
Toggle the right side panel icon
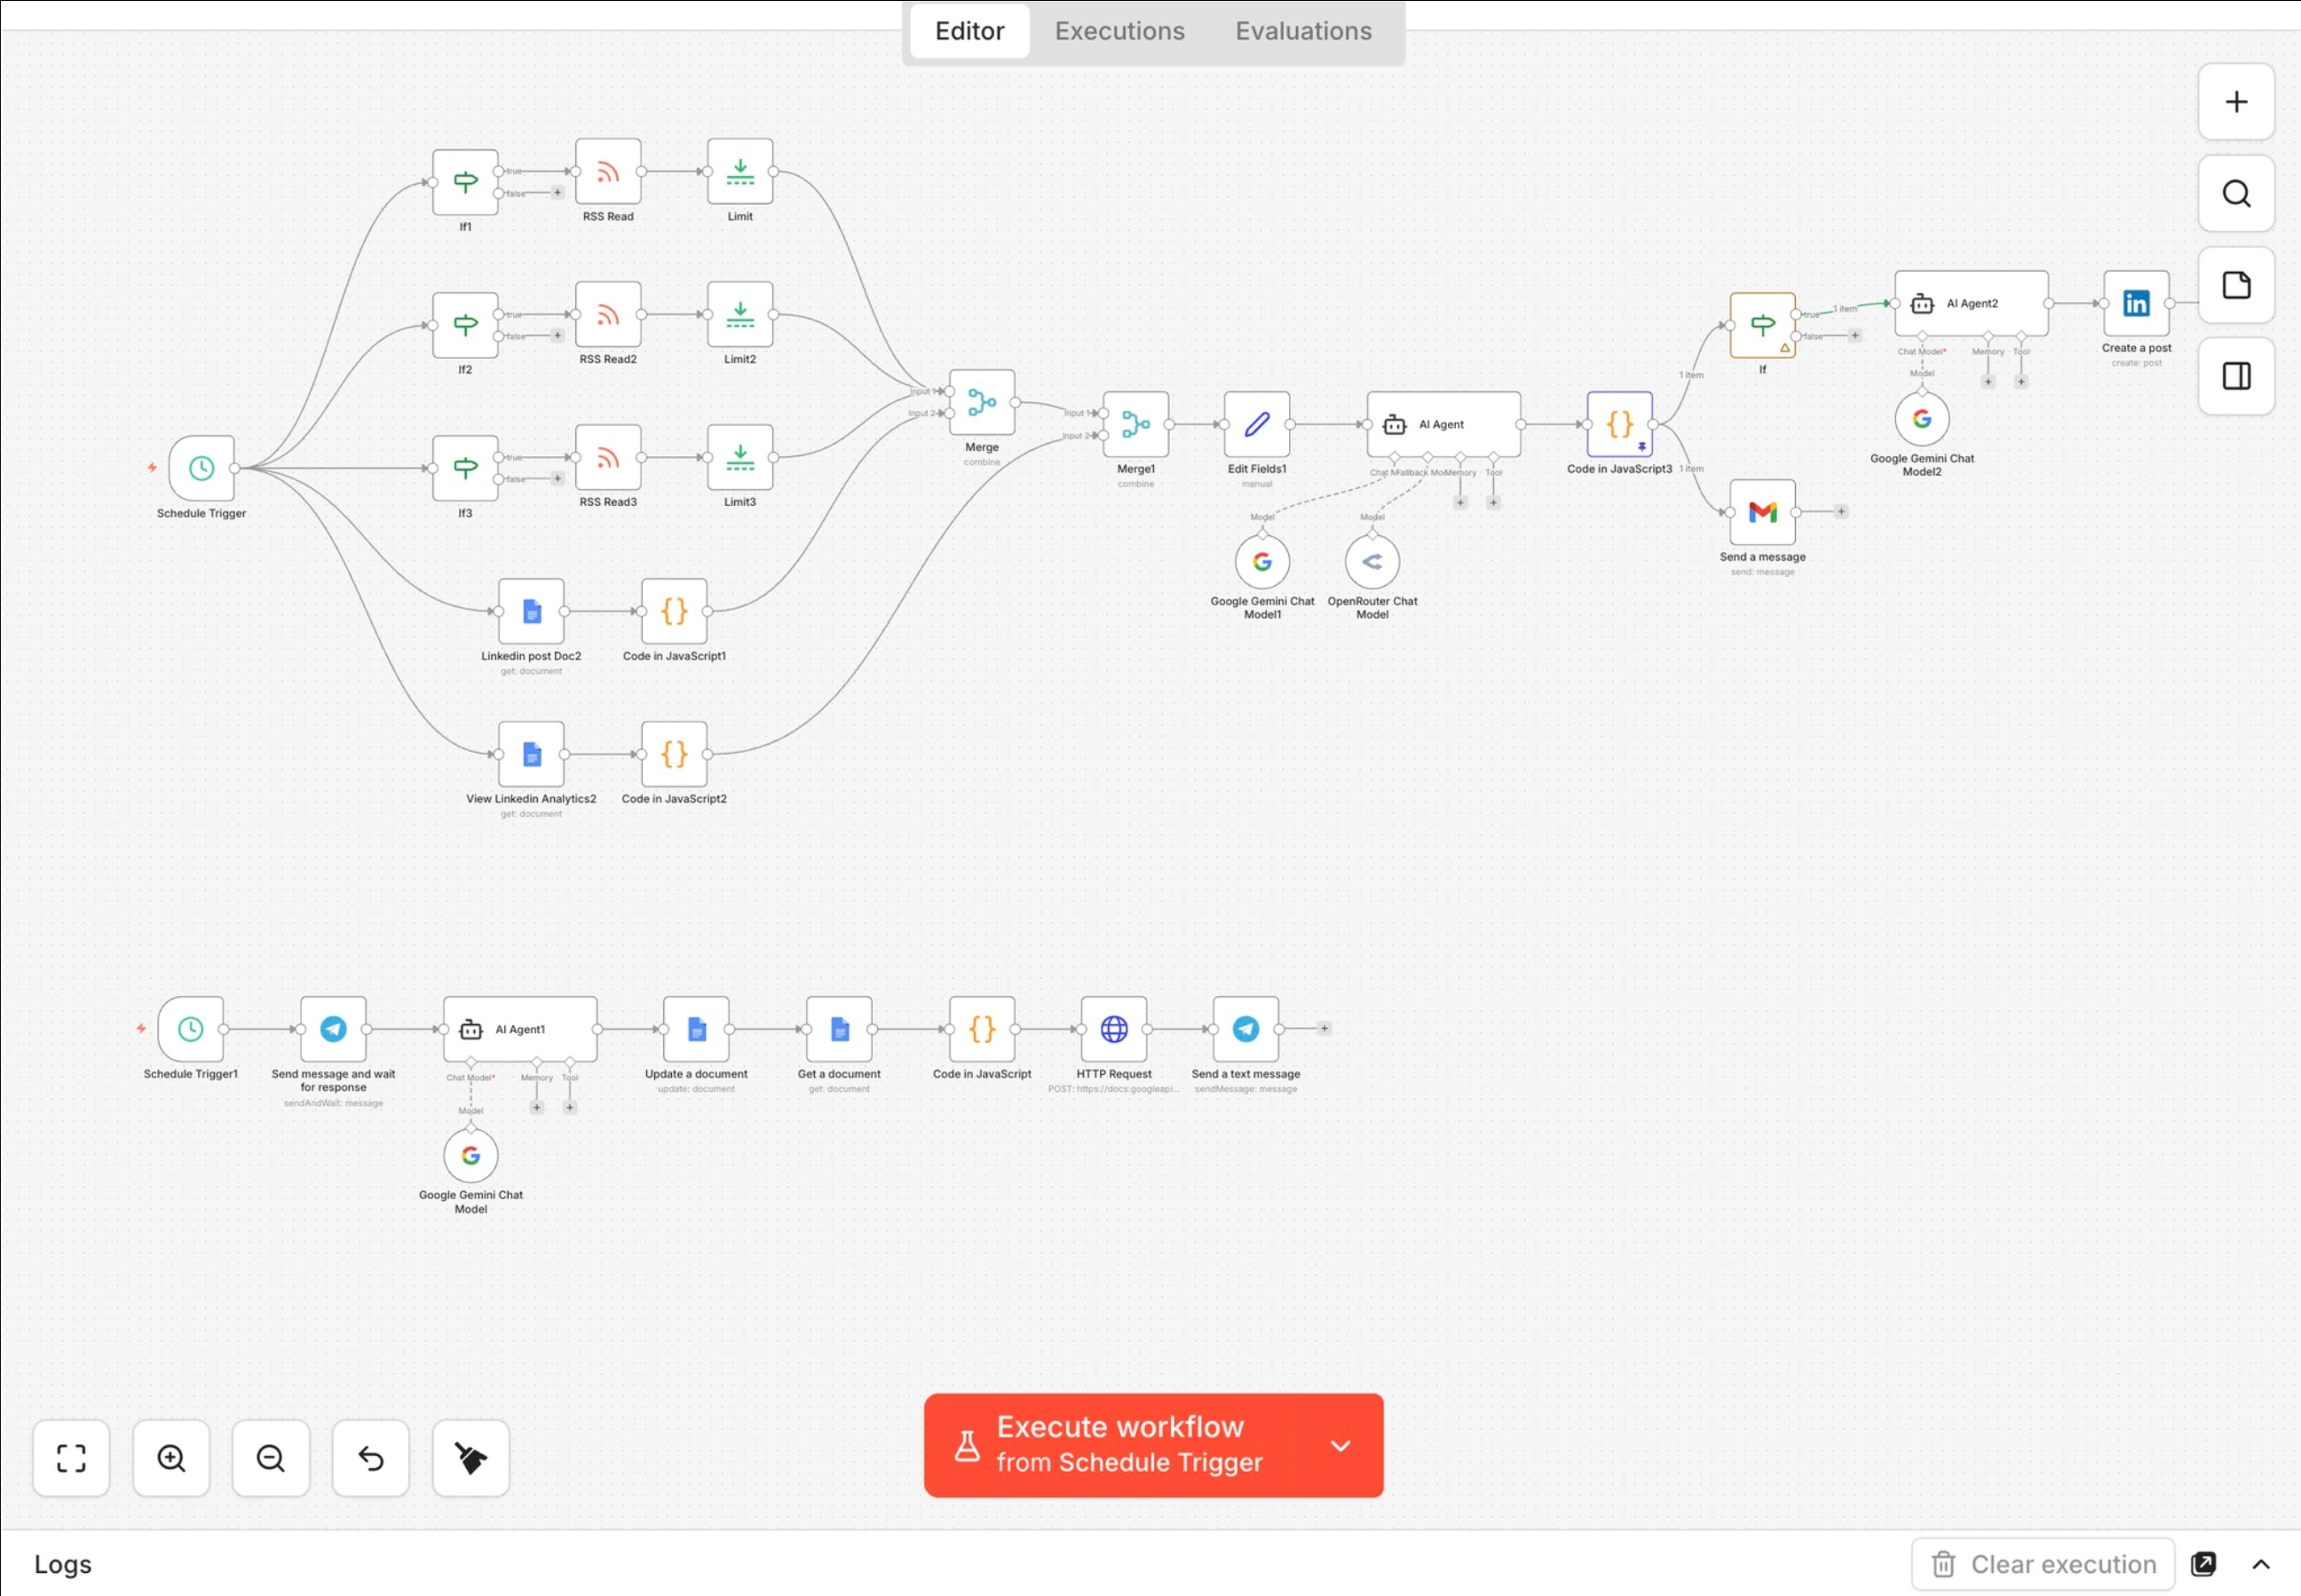click(x=2236, y=377)
